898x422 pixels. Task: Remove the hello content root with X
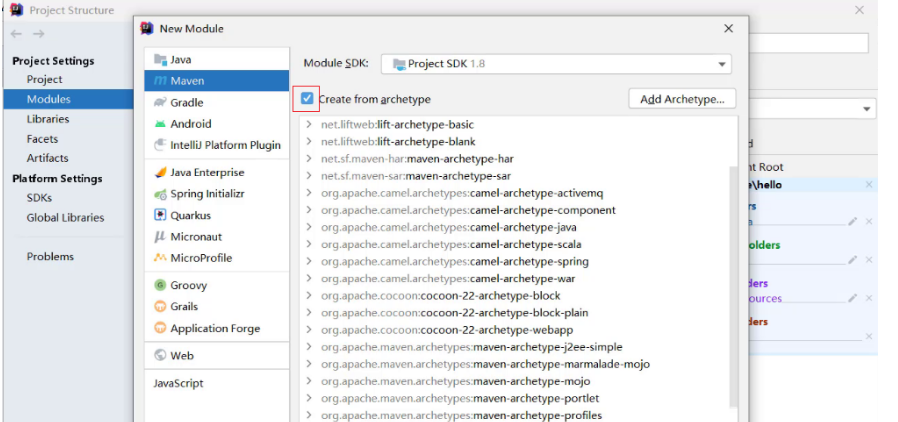869,184
